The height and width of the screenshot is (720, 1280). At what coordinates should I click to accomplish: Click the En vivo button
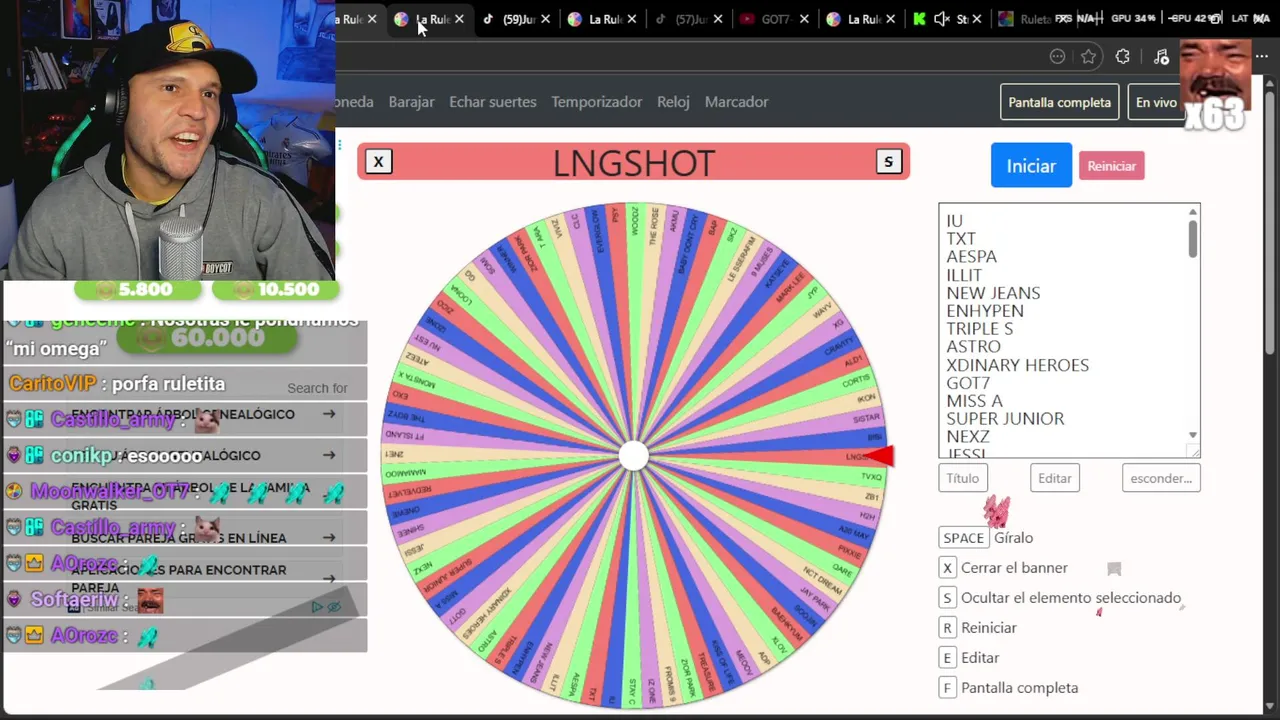click(1156, 102)
